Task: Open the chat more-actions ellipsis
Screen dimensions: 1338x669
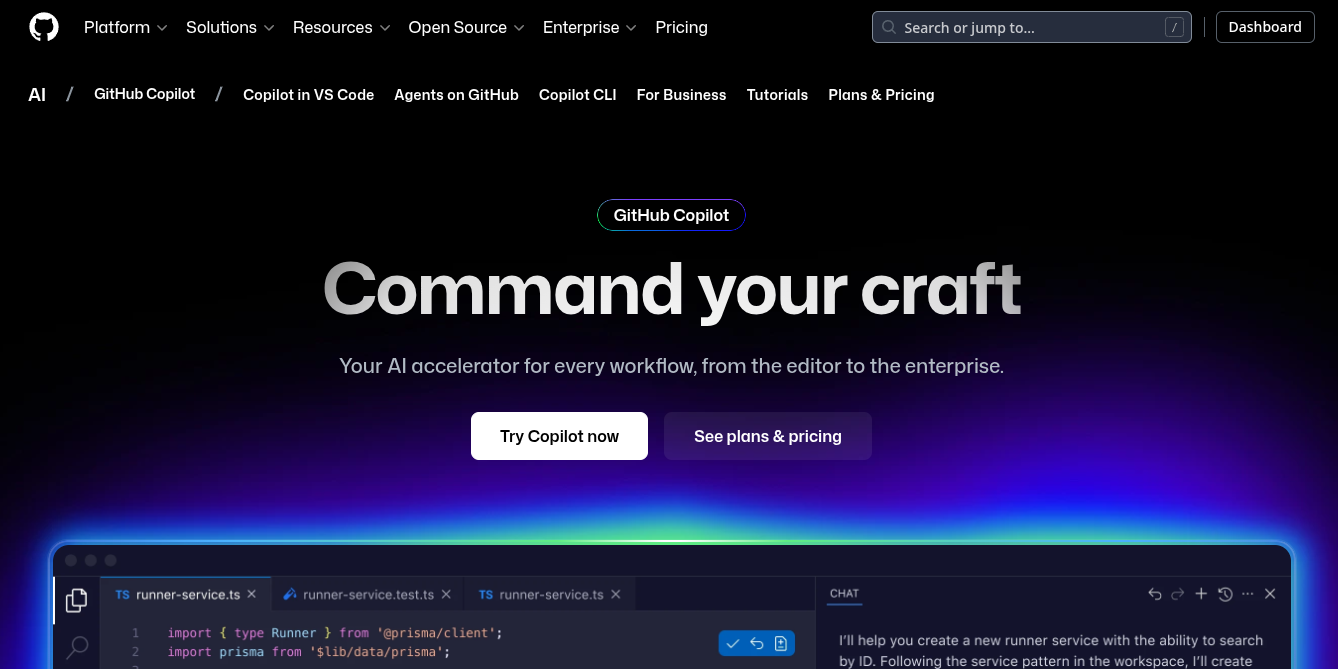Action: [x=1247, y=593]
